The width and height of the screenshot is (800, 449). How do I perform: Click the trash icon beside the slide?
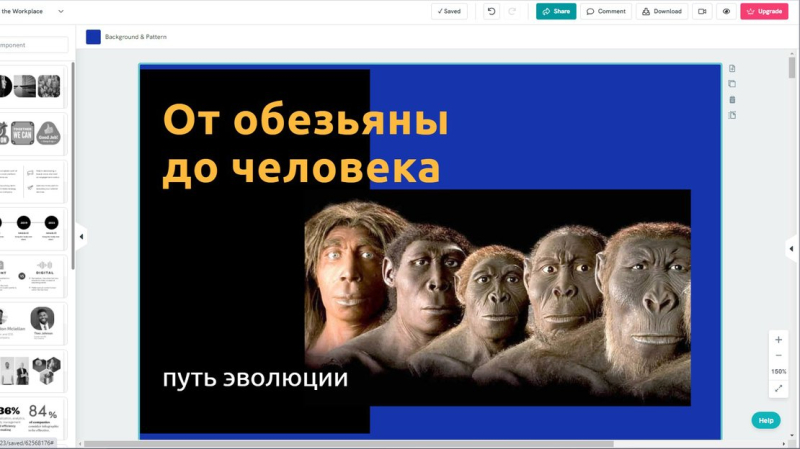(732, 99)
